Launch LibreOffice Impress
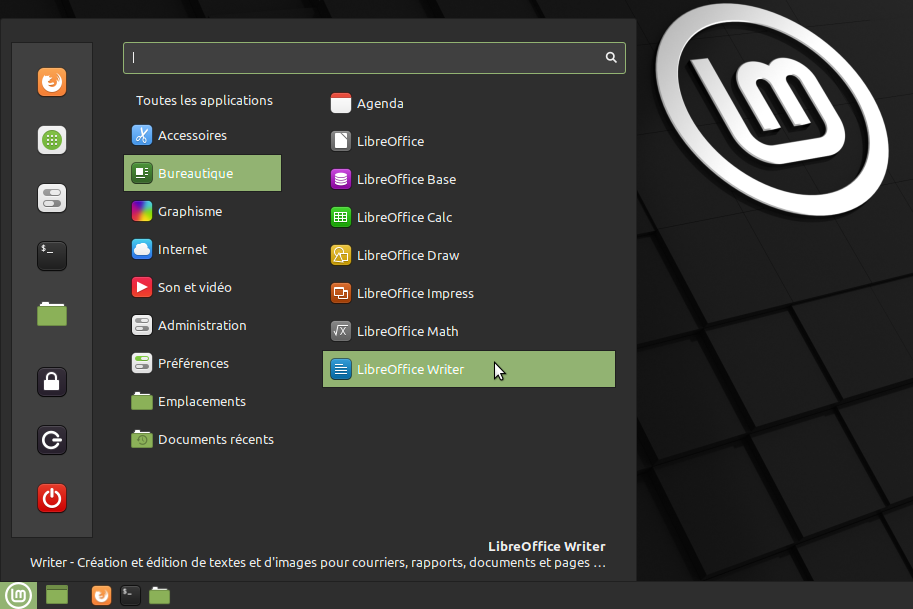913x609 pixels. pyautogui.click(x=415, y=293)
